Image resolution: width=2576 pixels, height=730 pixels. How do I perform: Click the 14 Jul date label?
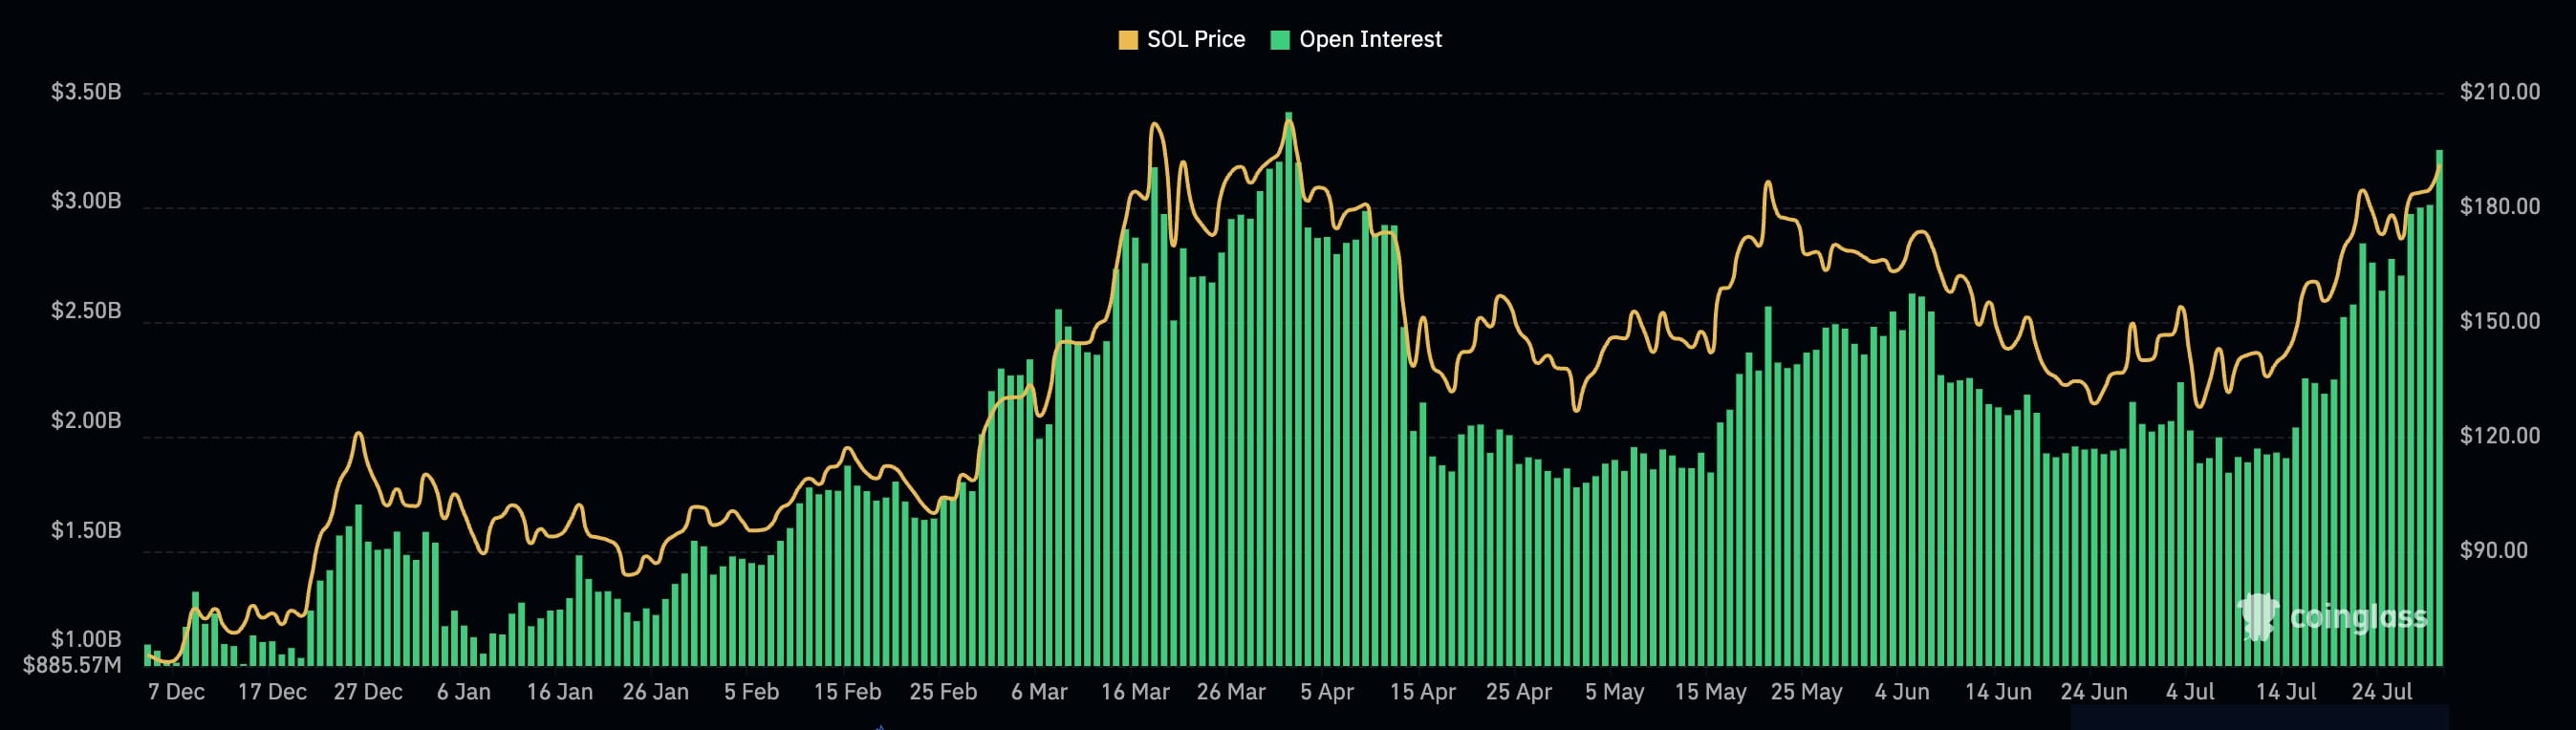point(2286,692)
